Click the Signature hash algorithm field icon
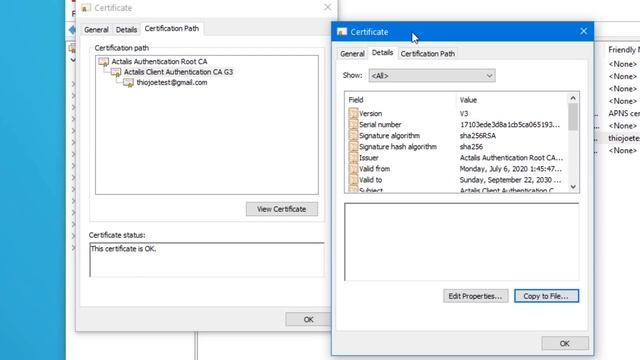Image resolution: width=640 pixels, height=360 pixels. point(353,147)
